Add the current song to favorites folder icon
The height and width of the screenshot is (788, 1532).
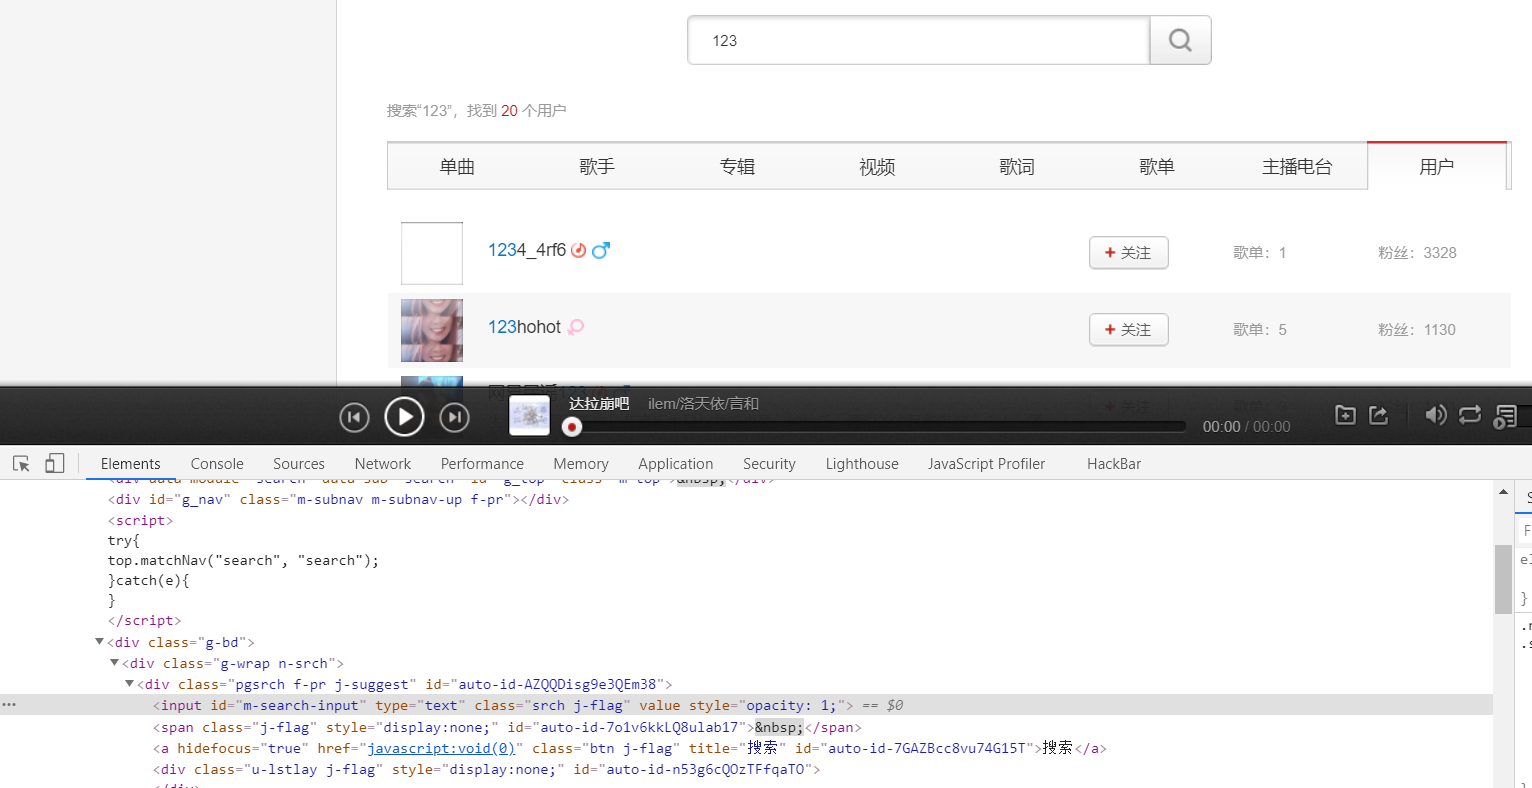tap(1345, 415)
